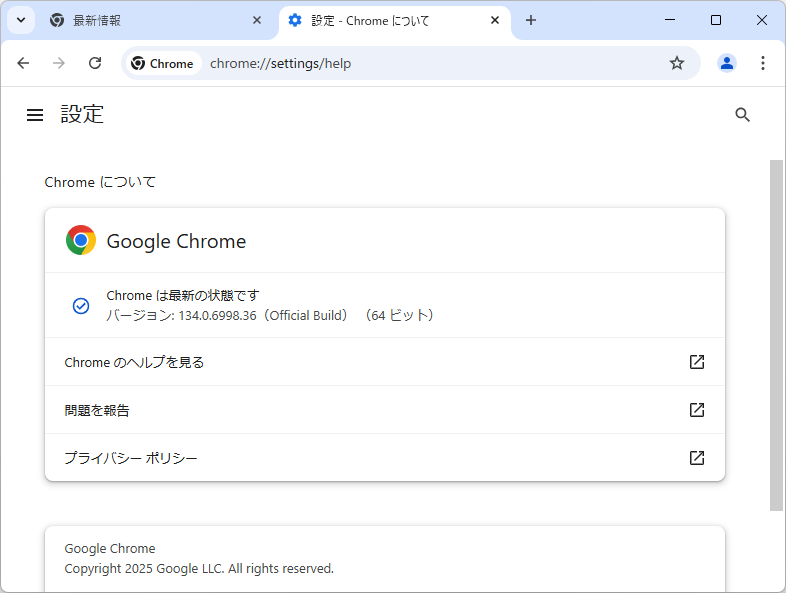Open a new tab with plus icon

pyautogui.click(x=531, y=20)
